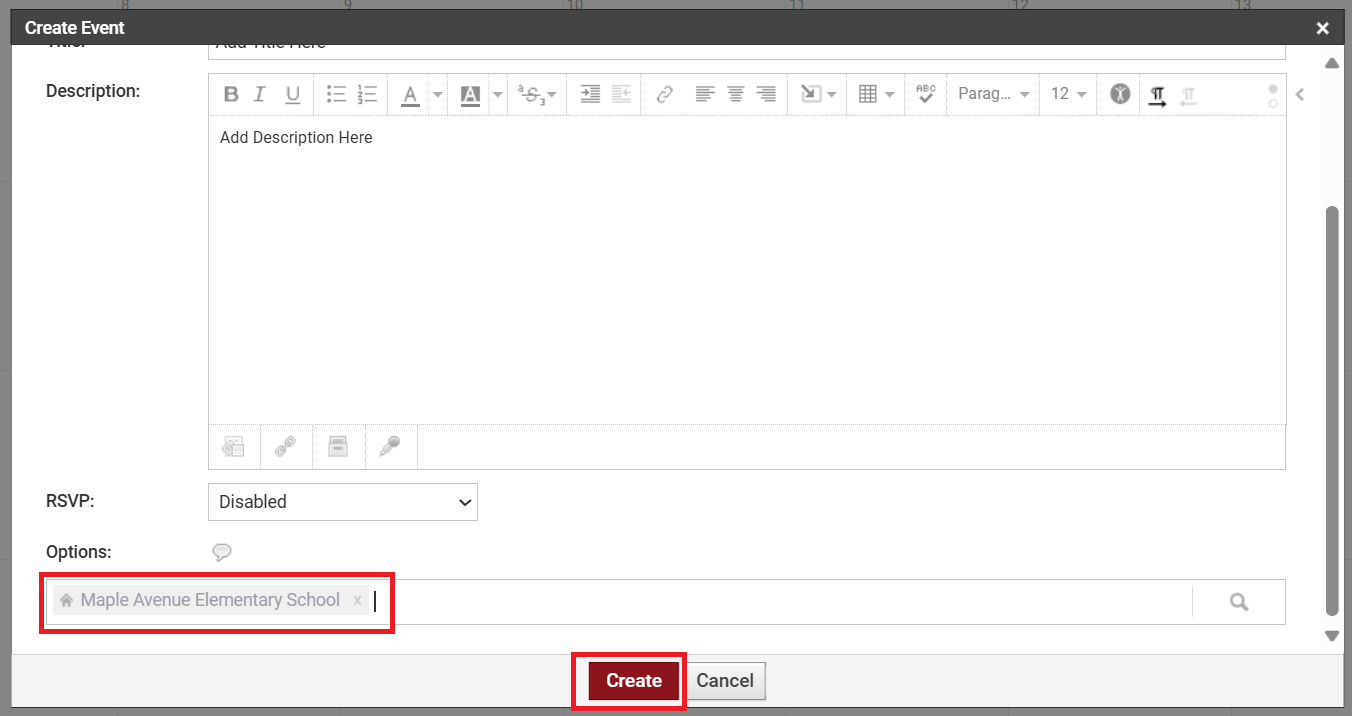Screen dimensions: 1352x716
Task: Click the Create button
Action: (x=633, y=681)
